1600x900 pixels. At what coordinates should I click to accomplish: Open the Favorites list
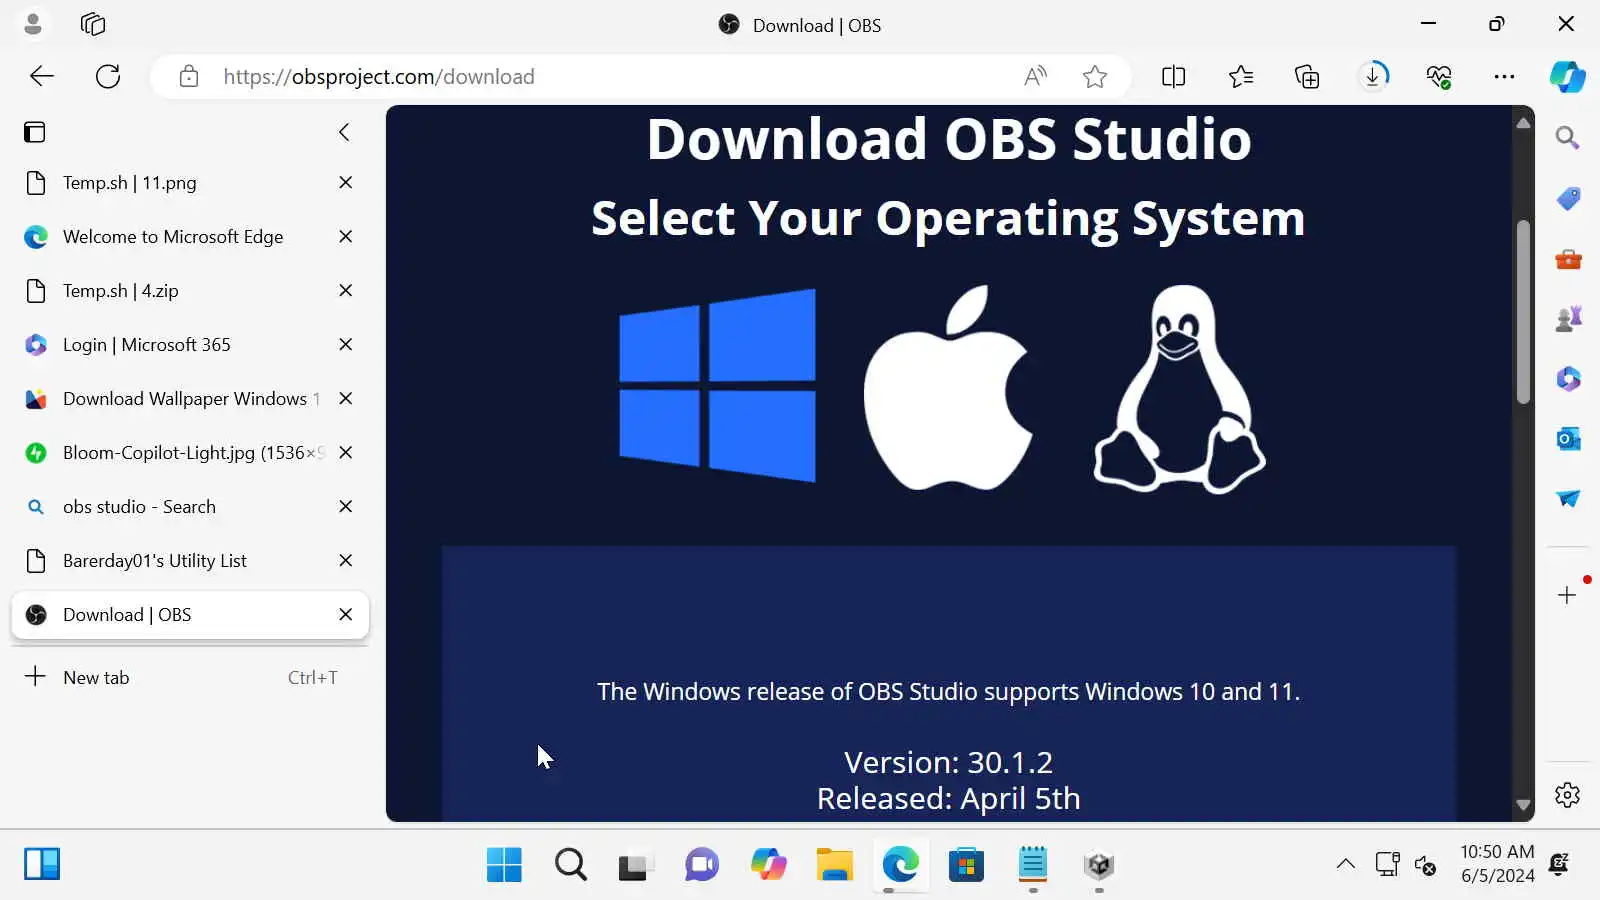pyautogui.click(x=1241, y=76)
